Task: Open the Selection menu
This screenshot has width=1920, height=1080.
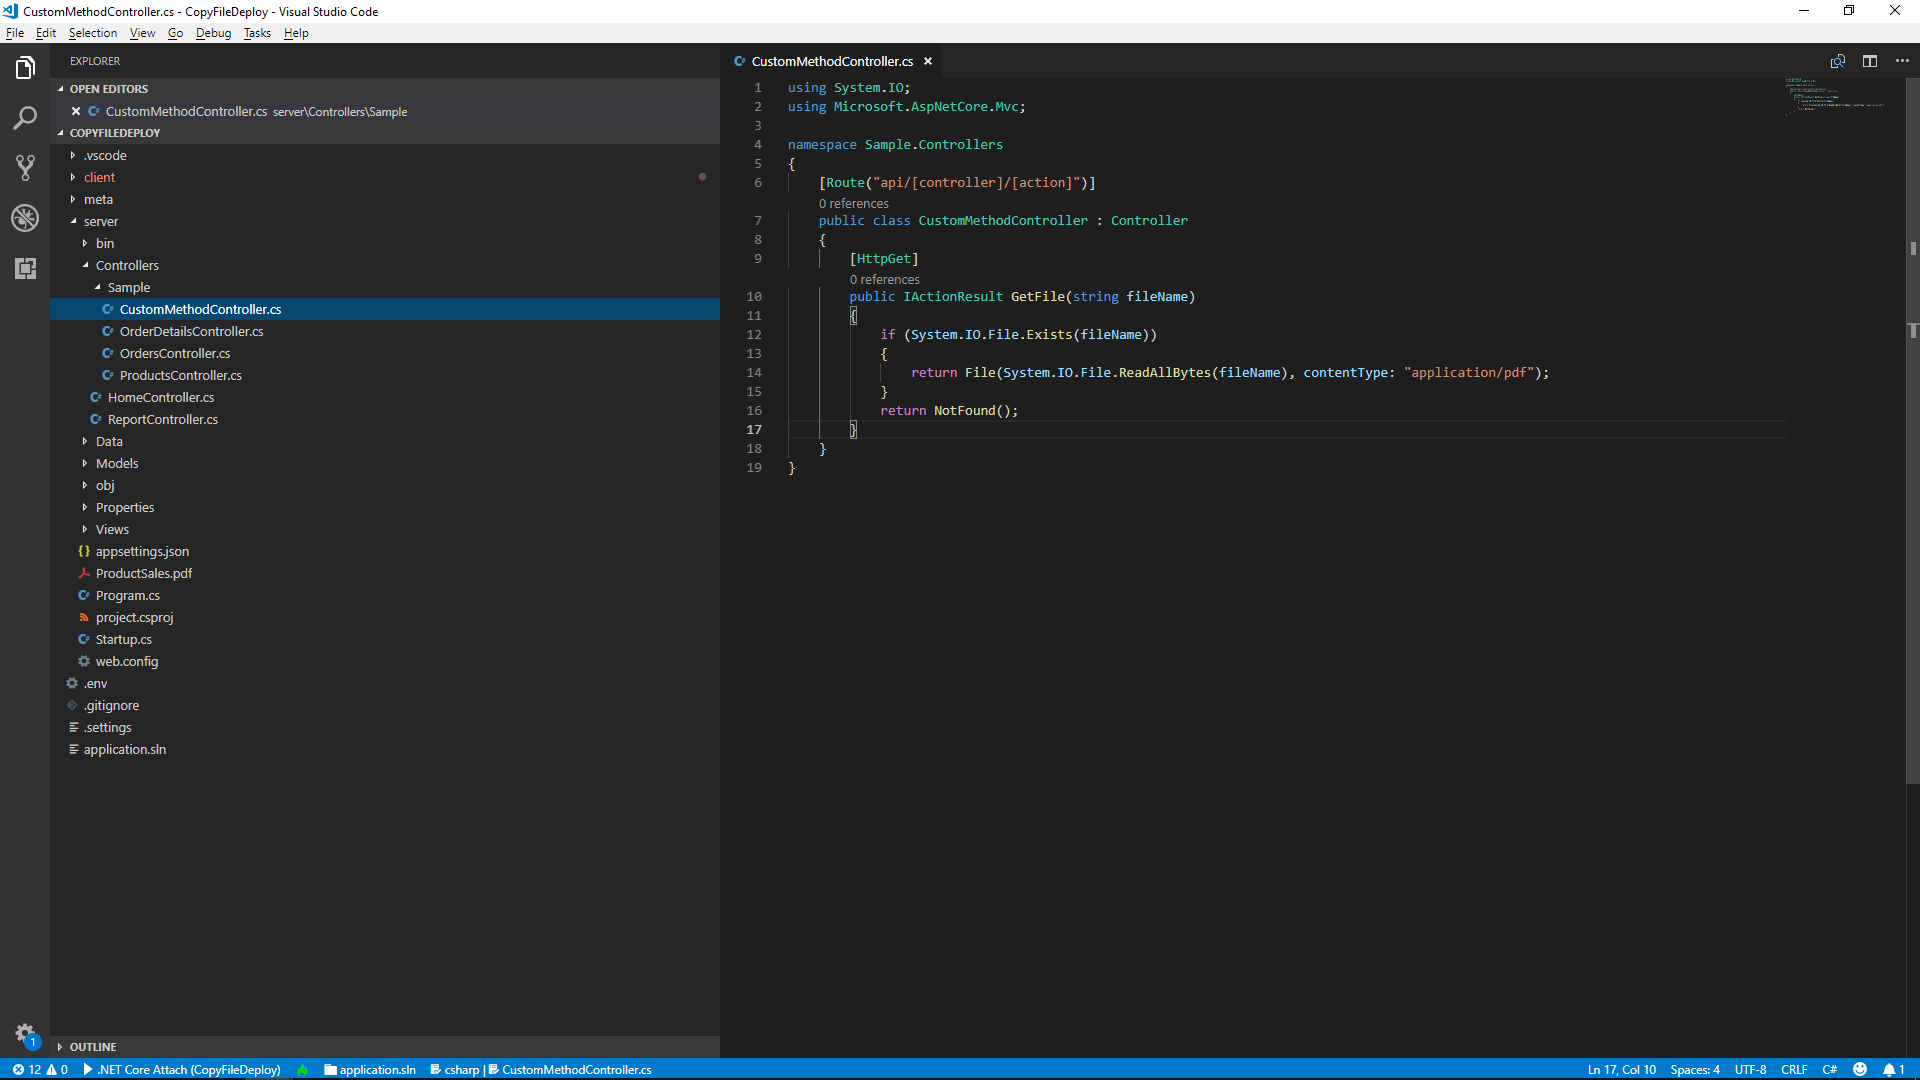Action: [93, 33]
